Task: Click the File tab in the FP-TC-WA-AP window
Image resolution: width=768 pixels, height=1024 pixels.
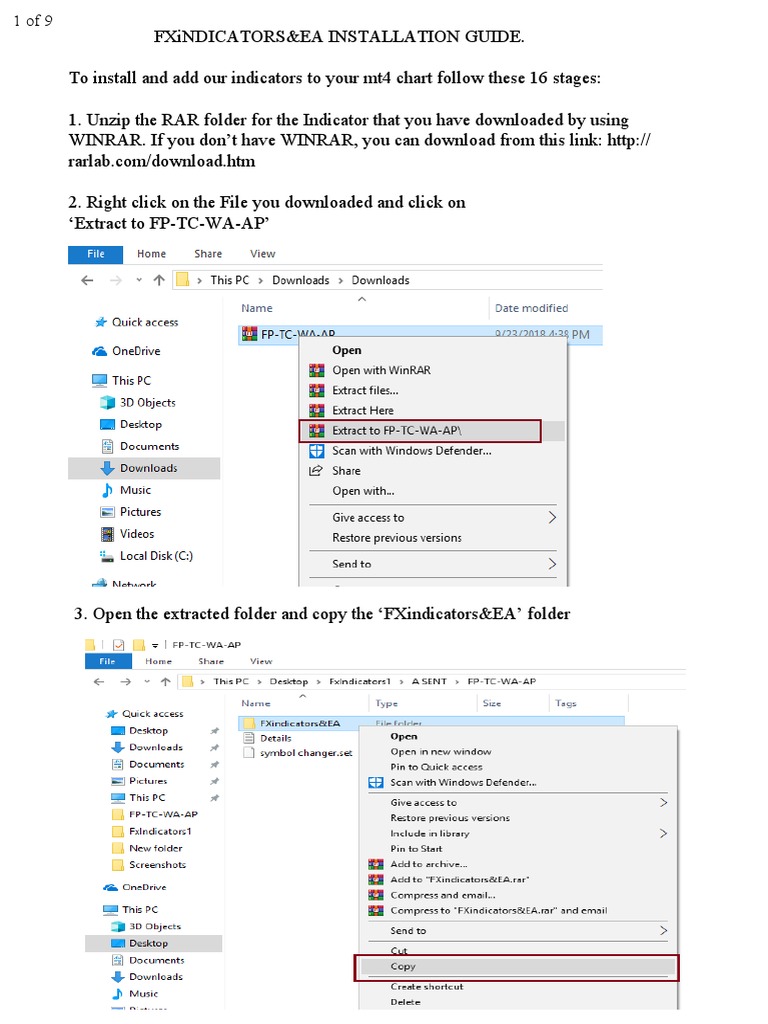Action: (108, 662)
